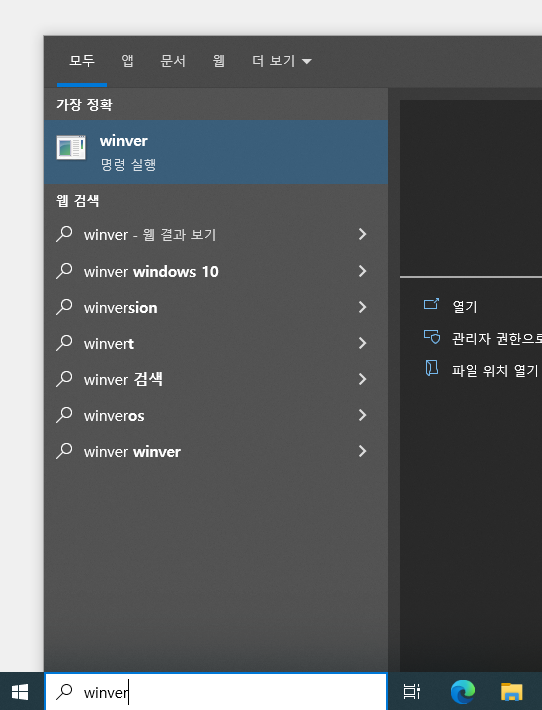542x710 pixels.
Task: Click the Windows Start button
Action: [20, 692]
